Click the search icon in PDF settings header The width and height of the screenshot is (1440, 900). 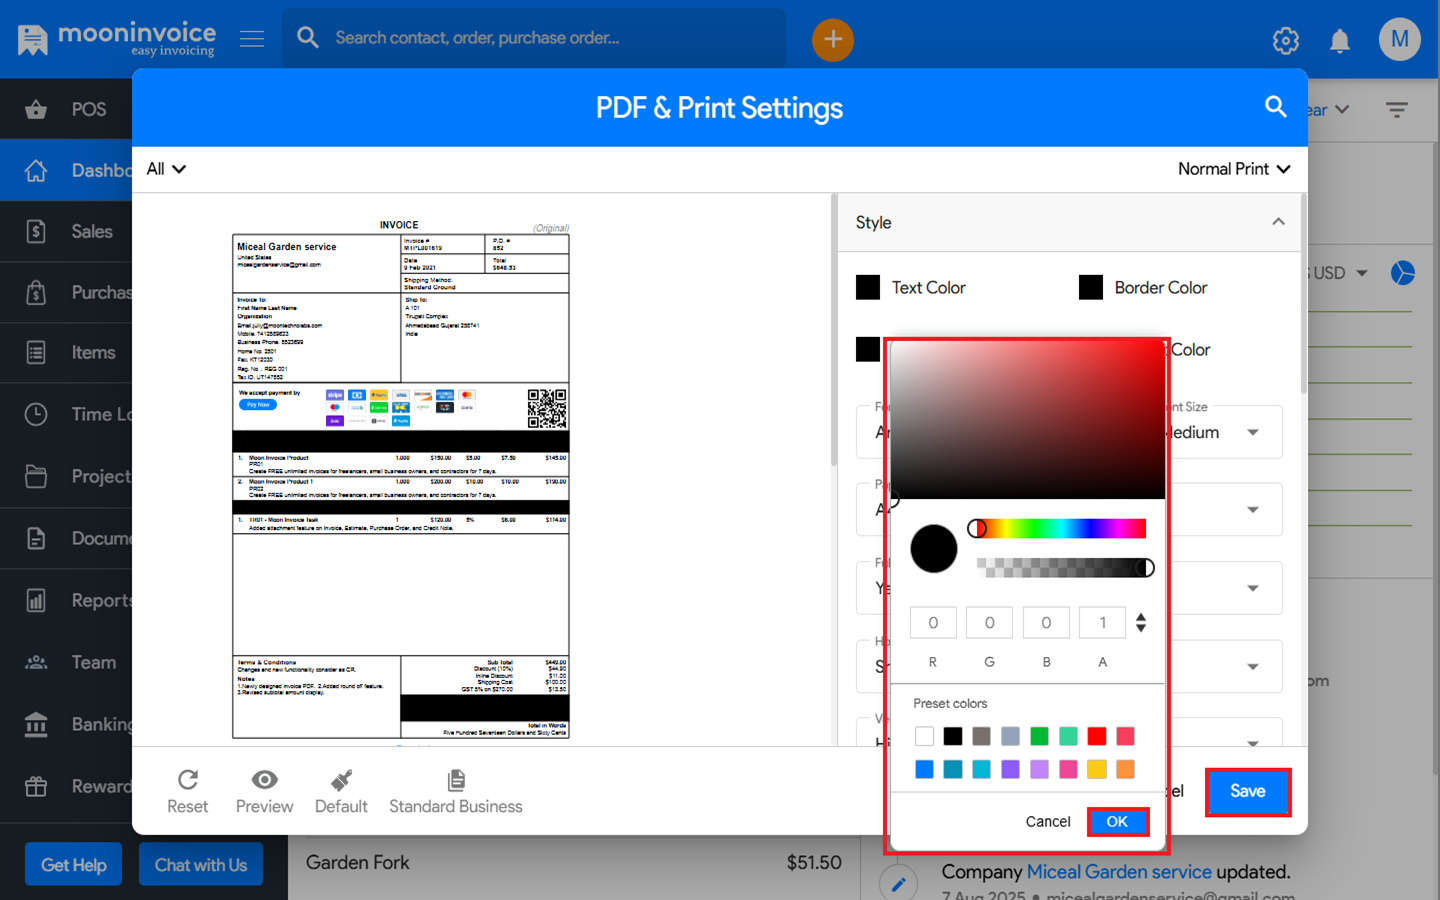1275,107
